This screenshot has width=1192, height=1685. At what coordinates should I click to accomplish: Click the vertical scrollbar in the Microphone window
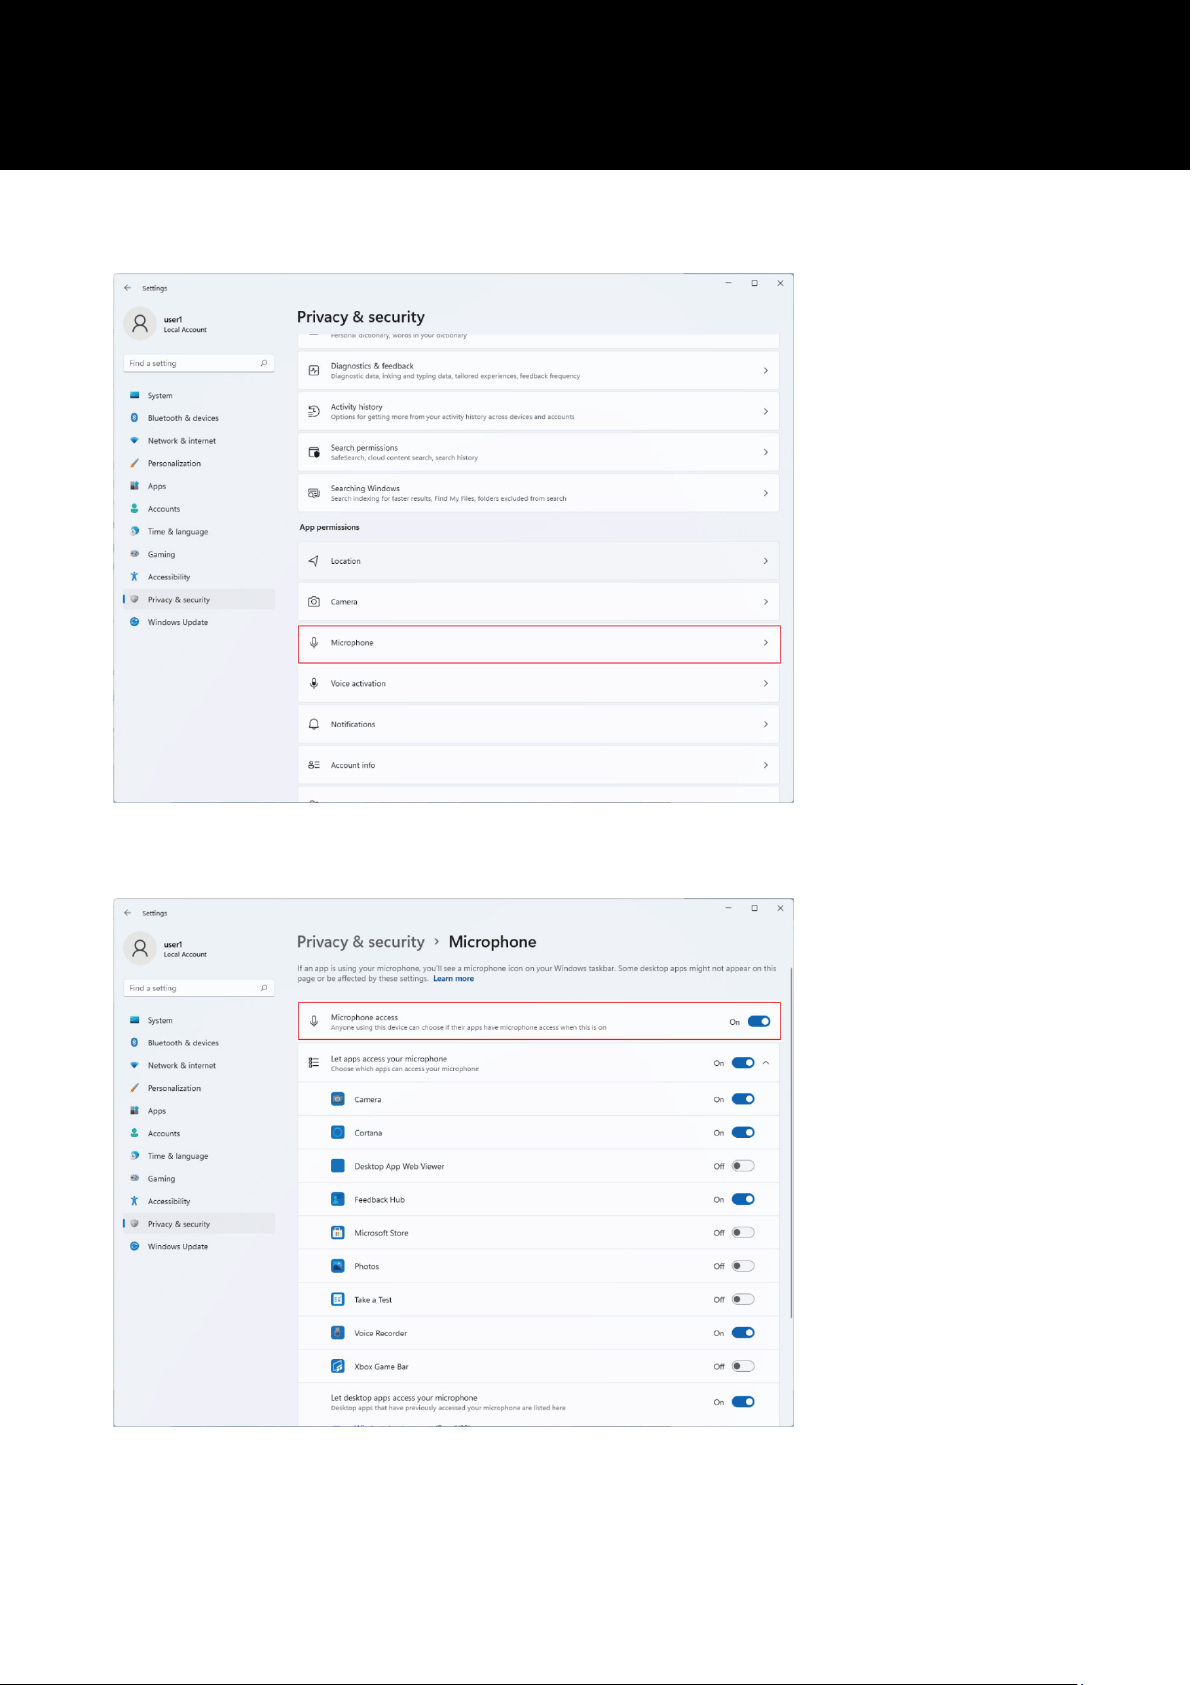coord(791,1142)
